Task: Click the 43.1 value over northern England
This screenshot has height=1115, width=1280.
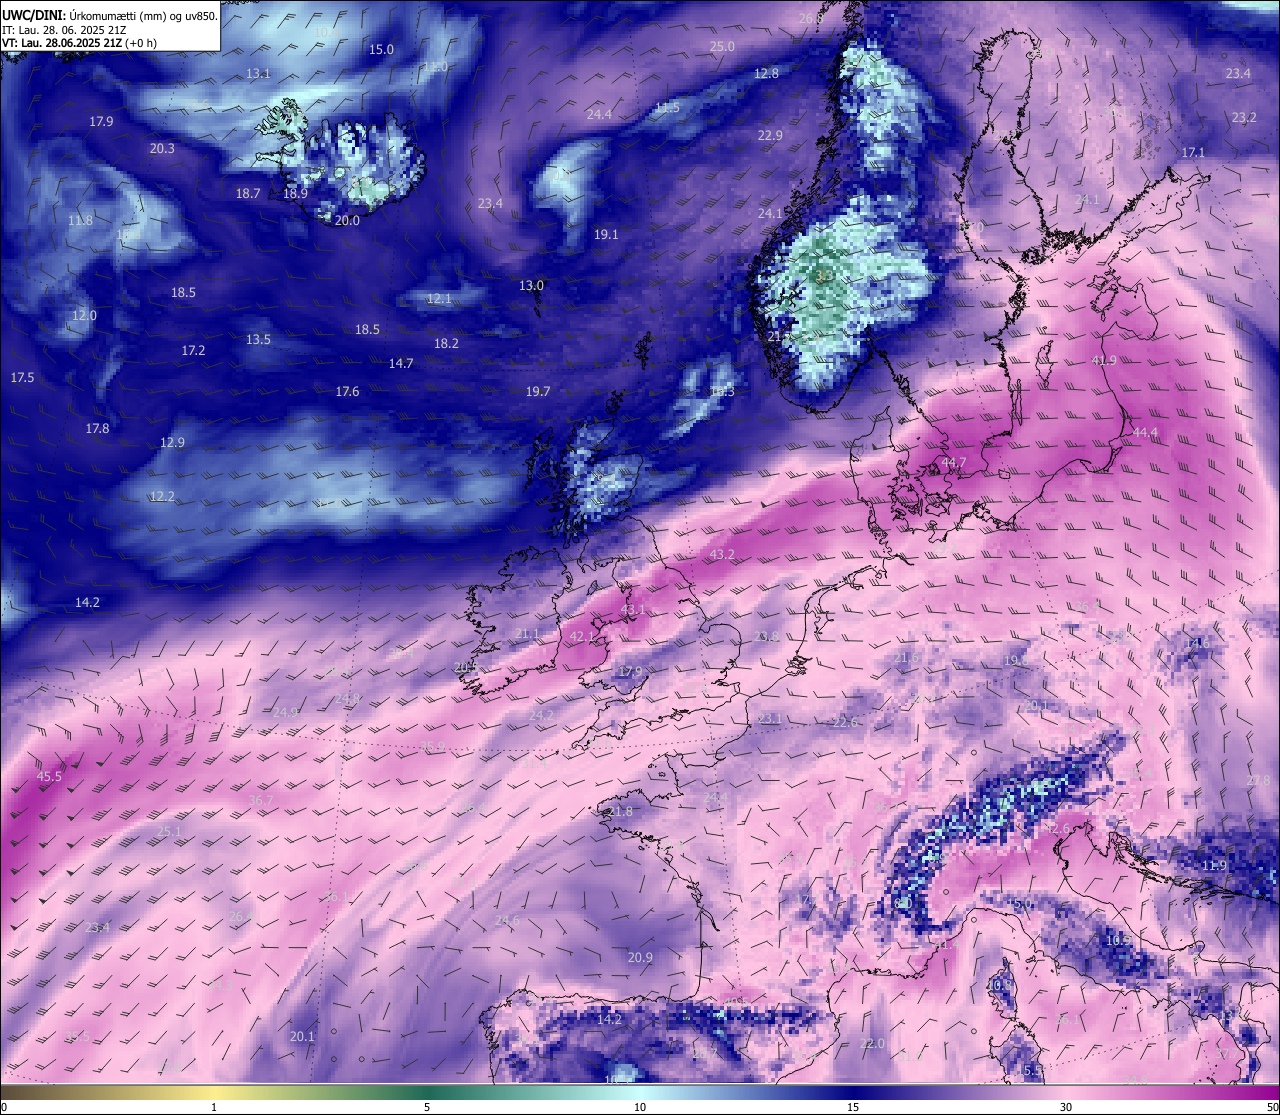Action: click(633, 609)
